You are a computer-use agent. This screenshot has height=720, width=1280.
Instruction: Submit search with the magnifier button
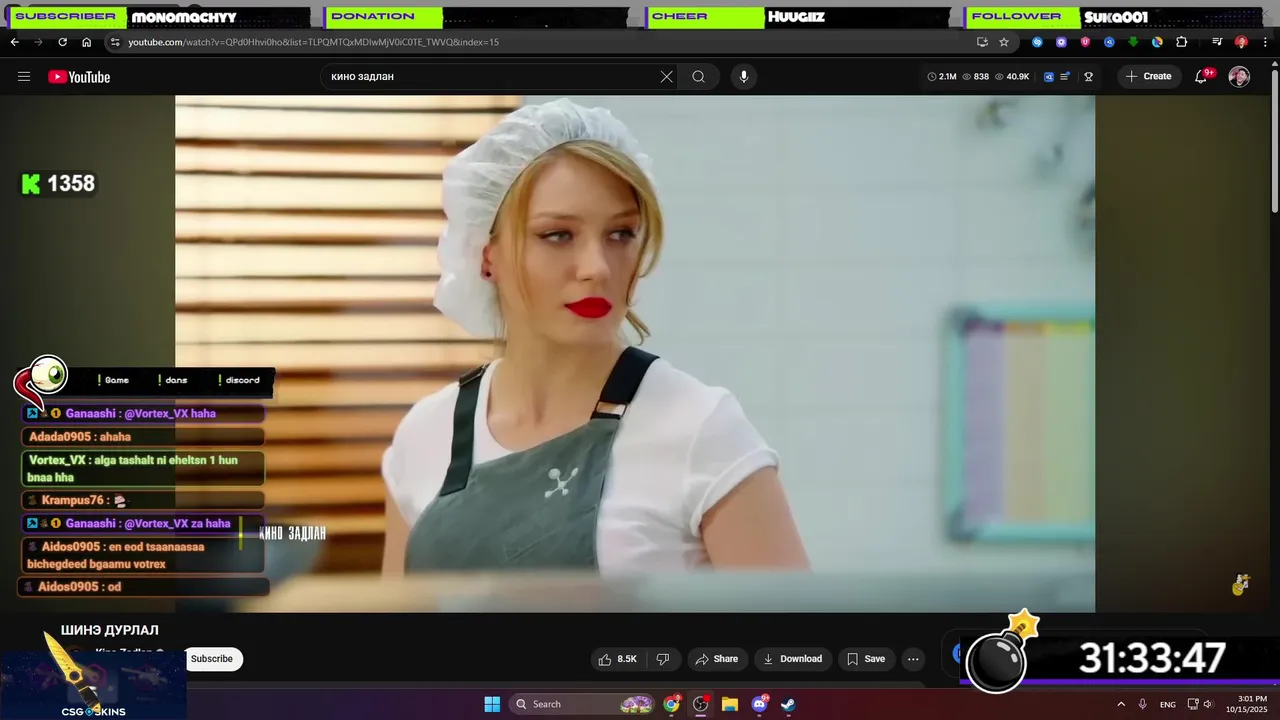pos(698,77)
